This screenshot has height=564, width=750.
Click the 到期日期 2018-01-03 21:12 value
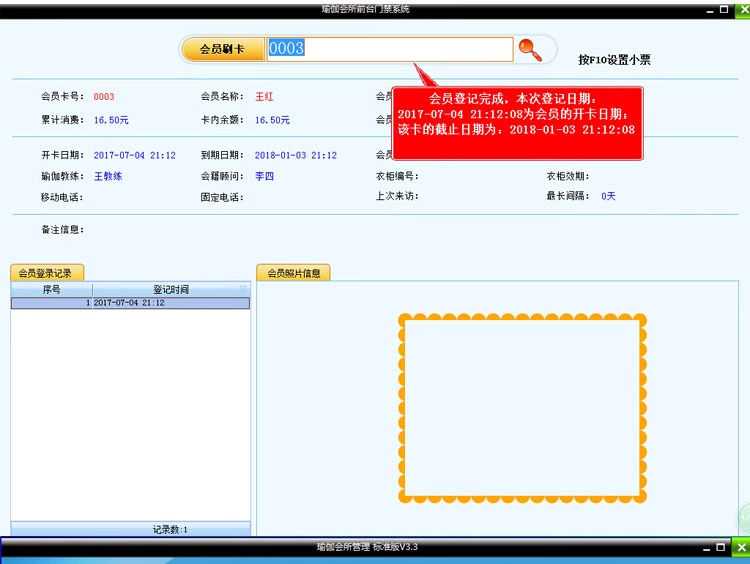(x=296, y=155)
